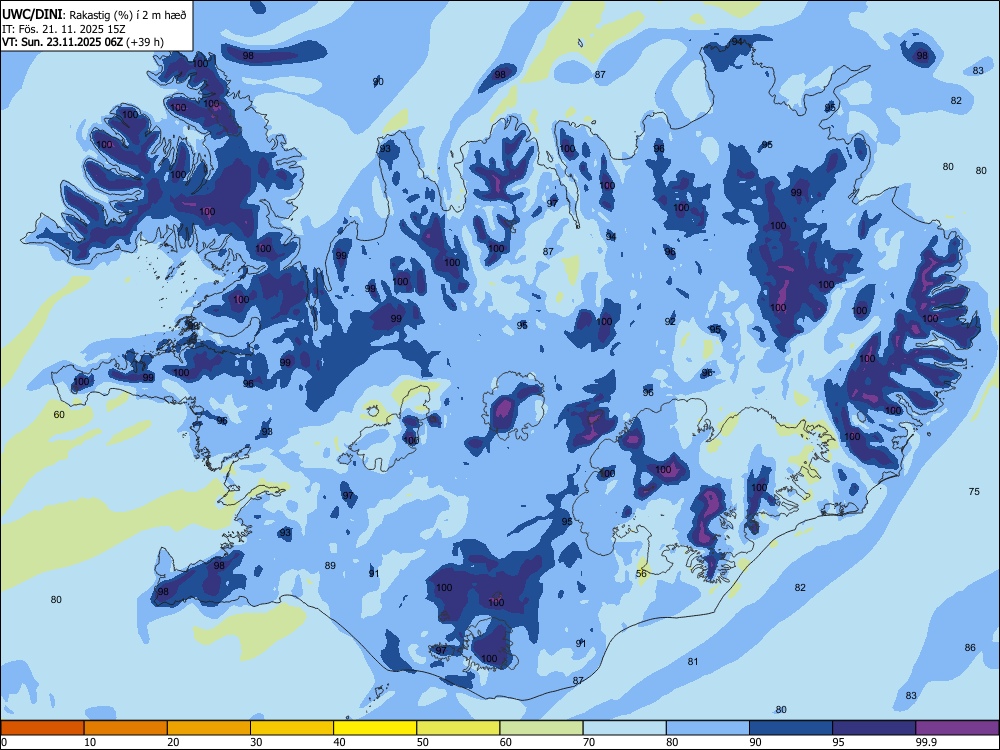Screen dimensions: 1000x750
Task: Click the "70" tick label on the color scale
Action: [589, 742]
